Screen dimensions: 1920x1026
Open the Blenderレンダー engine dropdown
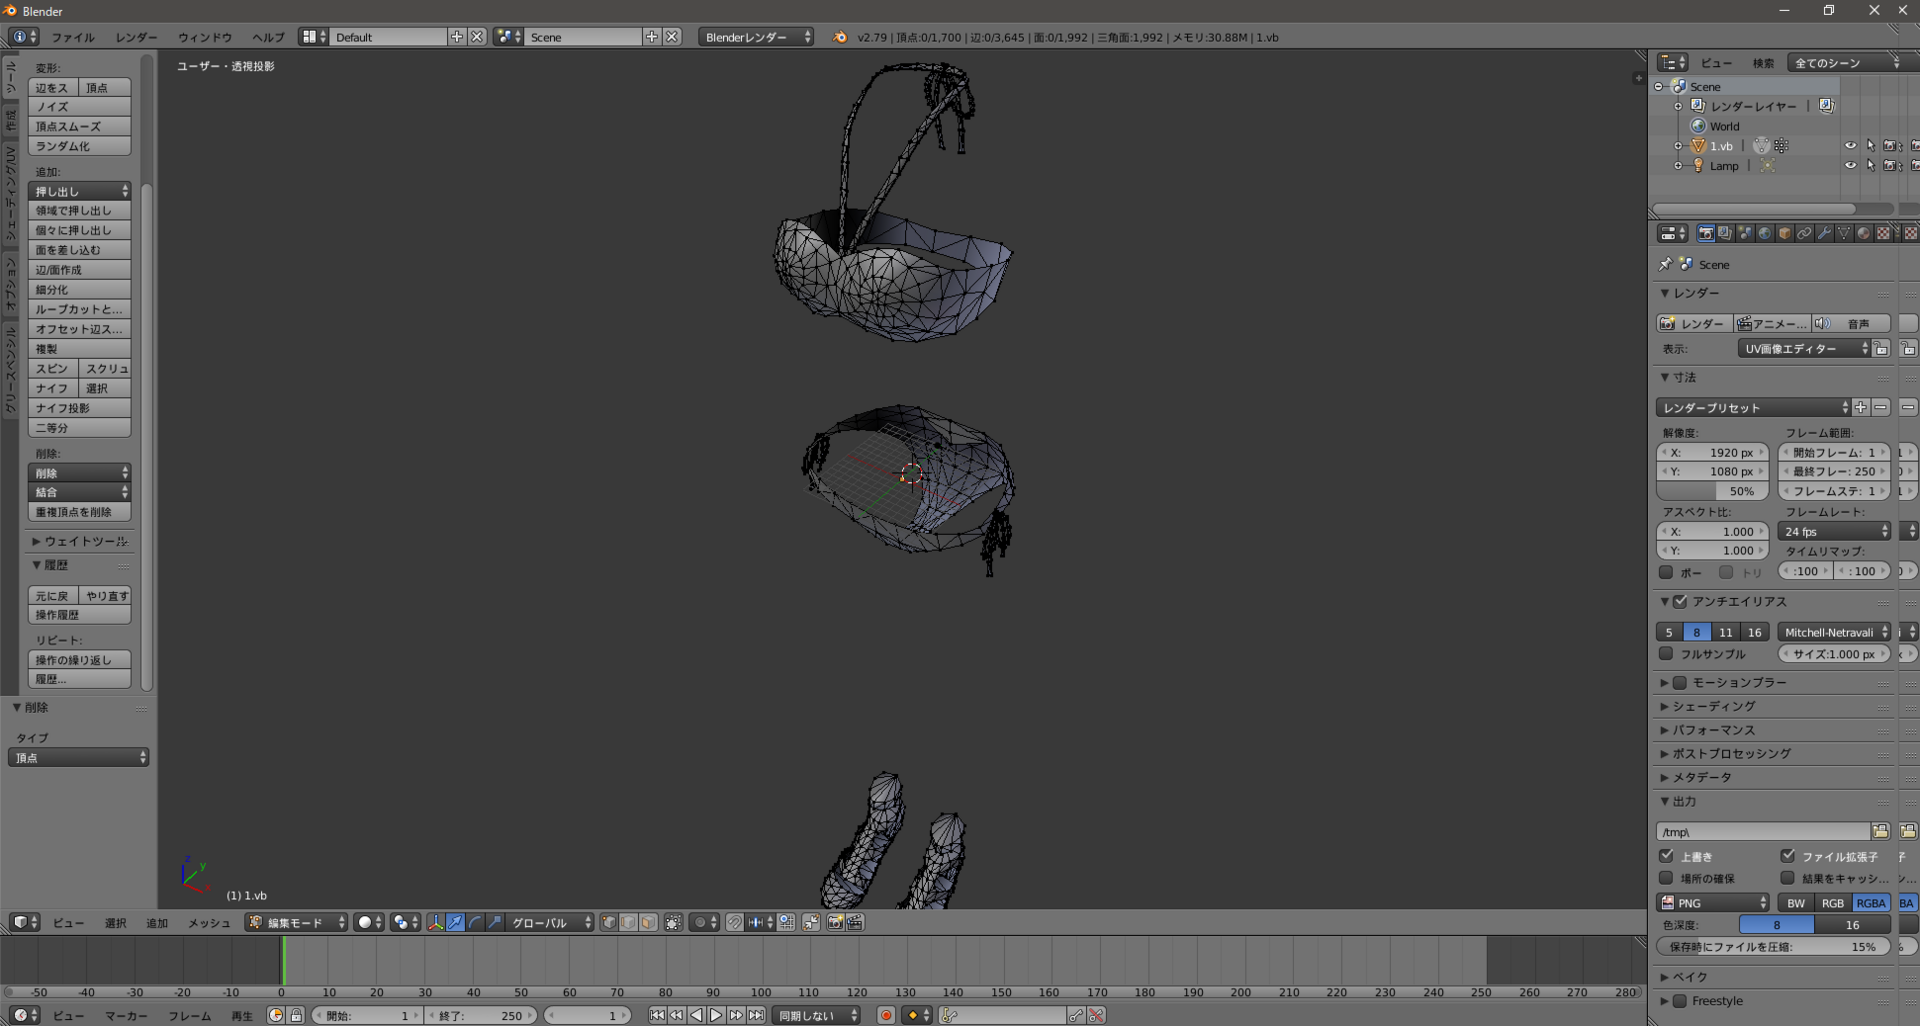pyautogui.click(x=757, y=37)
